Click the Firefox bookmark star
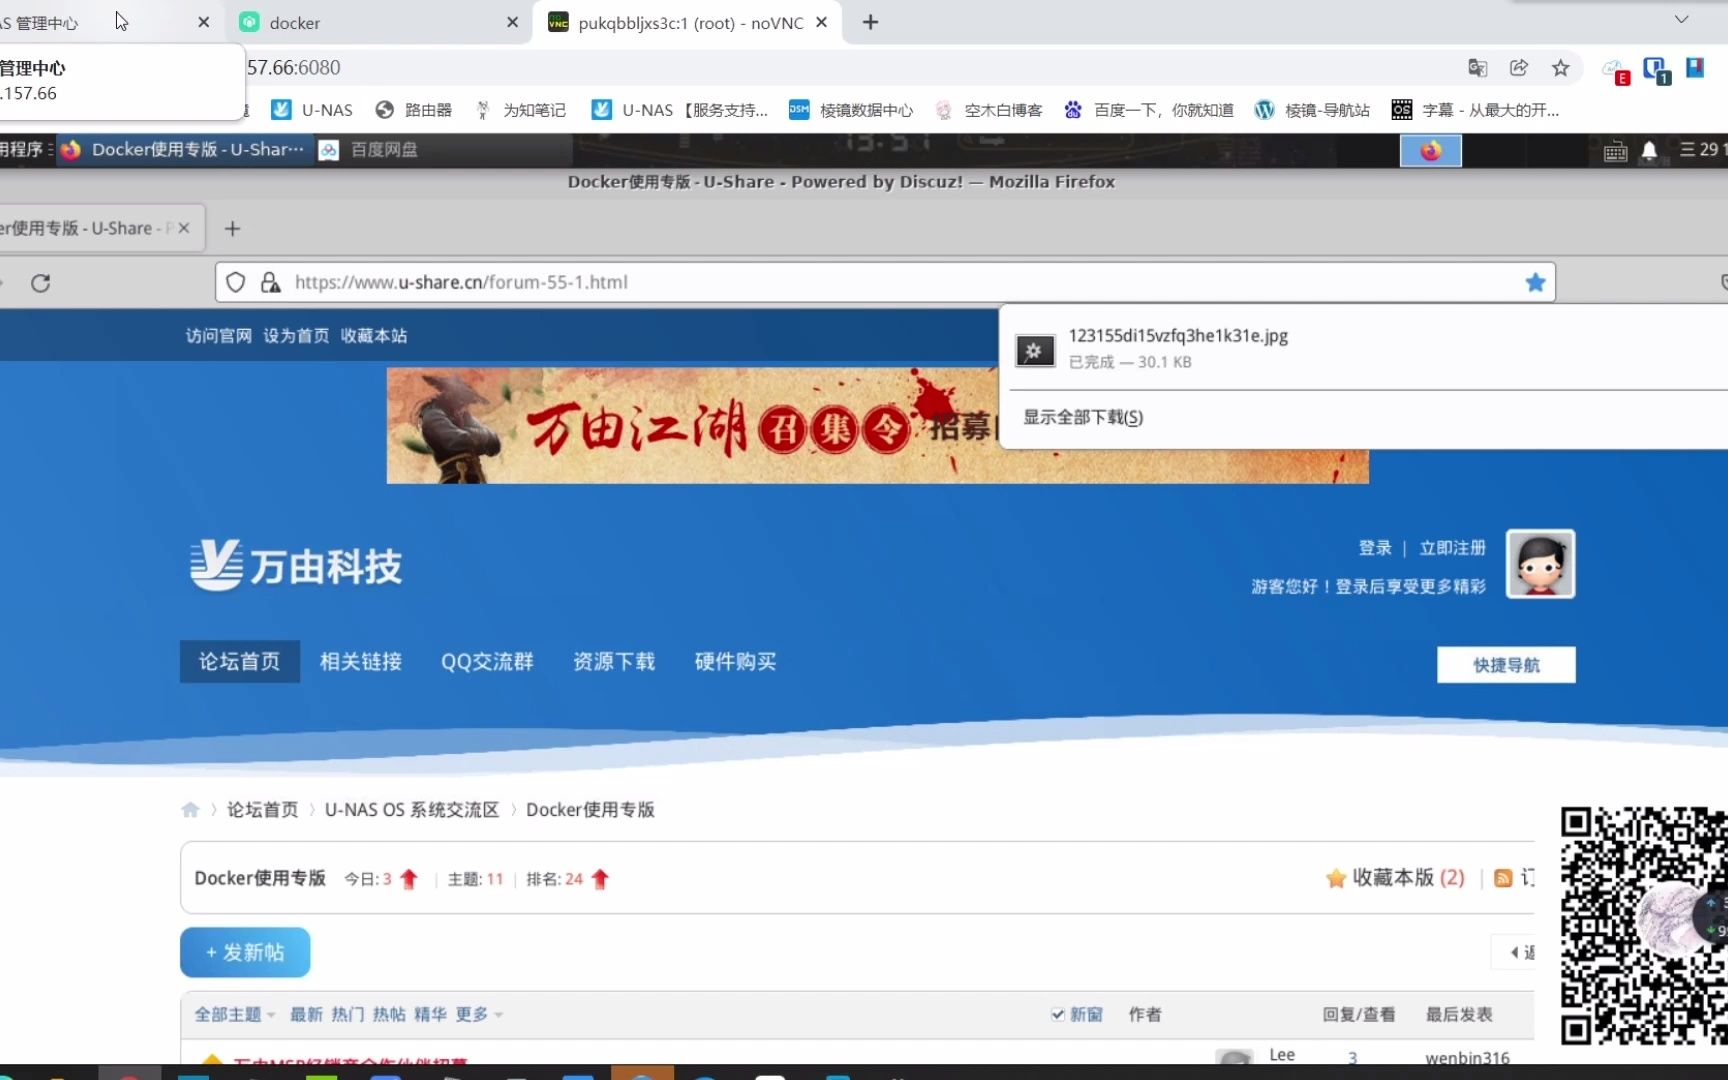Screen dimensions: 1728x1080 1535,282
